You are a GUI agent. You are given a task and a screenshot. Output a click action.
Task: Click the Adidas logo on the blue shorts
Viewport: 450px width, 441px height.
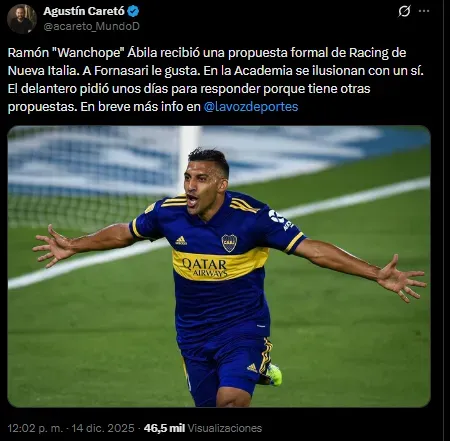252,368
